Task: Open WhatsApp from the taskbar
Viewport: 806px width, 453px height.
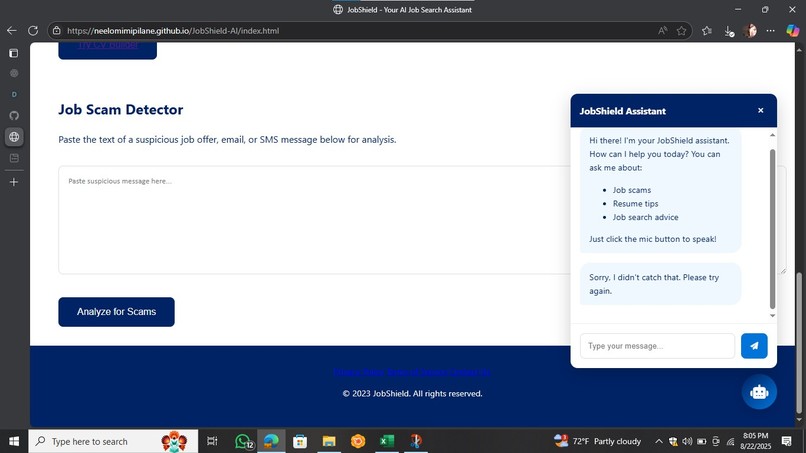Action: [243, 441]
